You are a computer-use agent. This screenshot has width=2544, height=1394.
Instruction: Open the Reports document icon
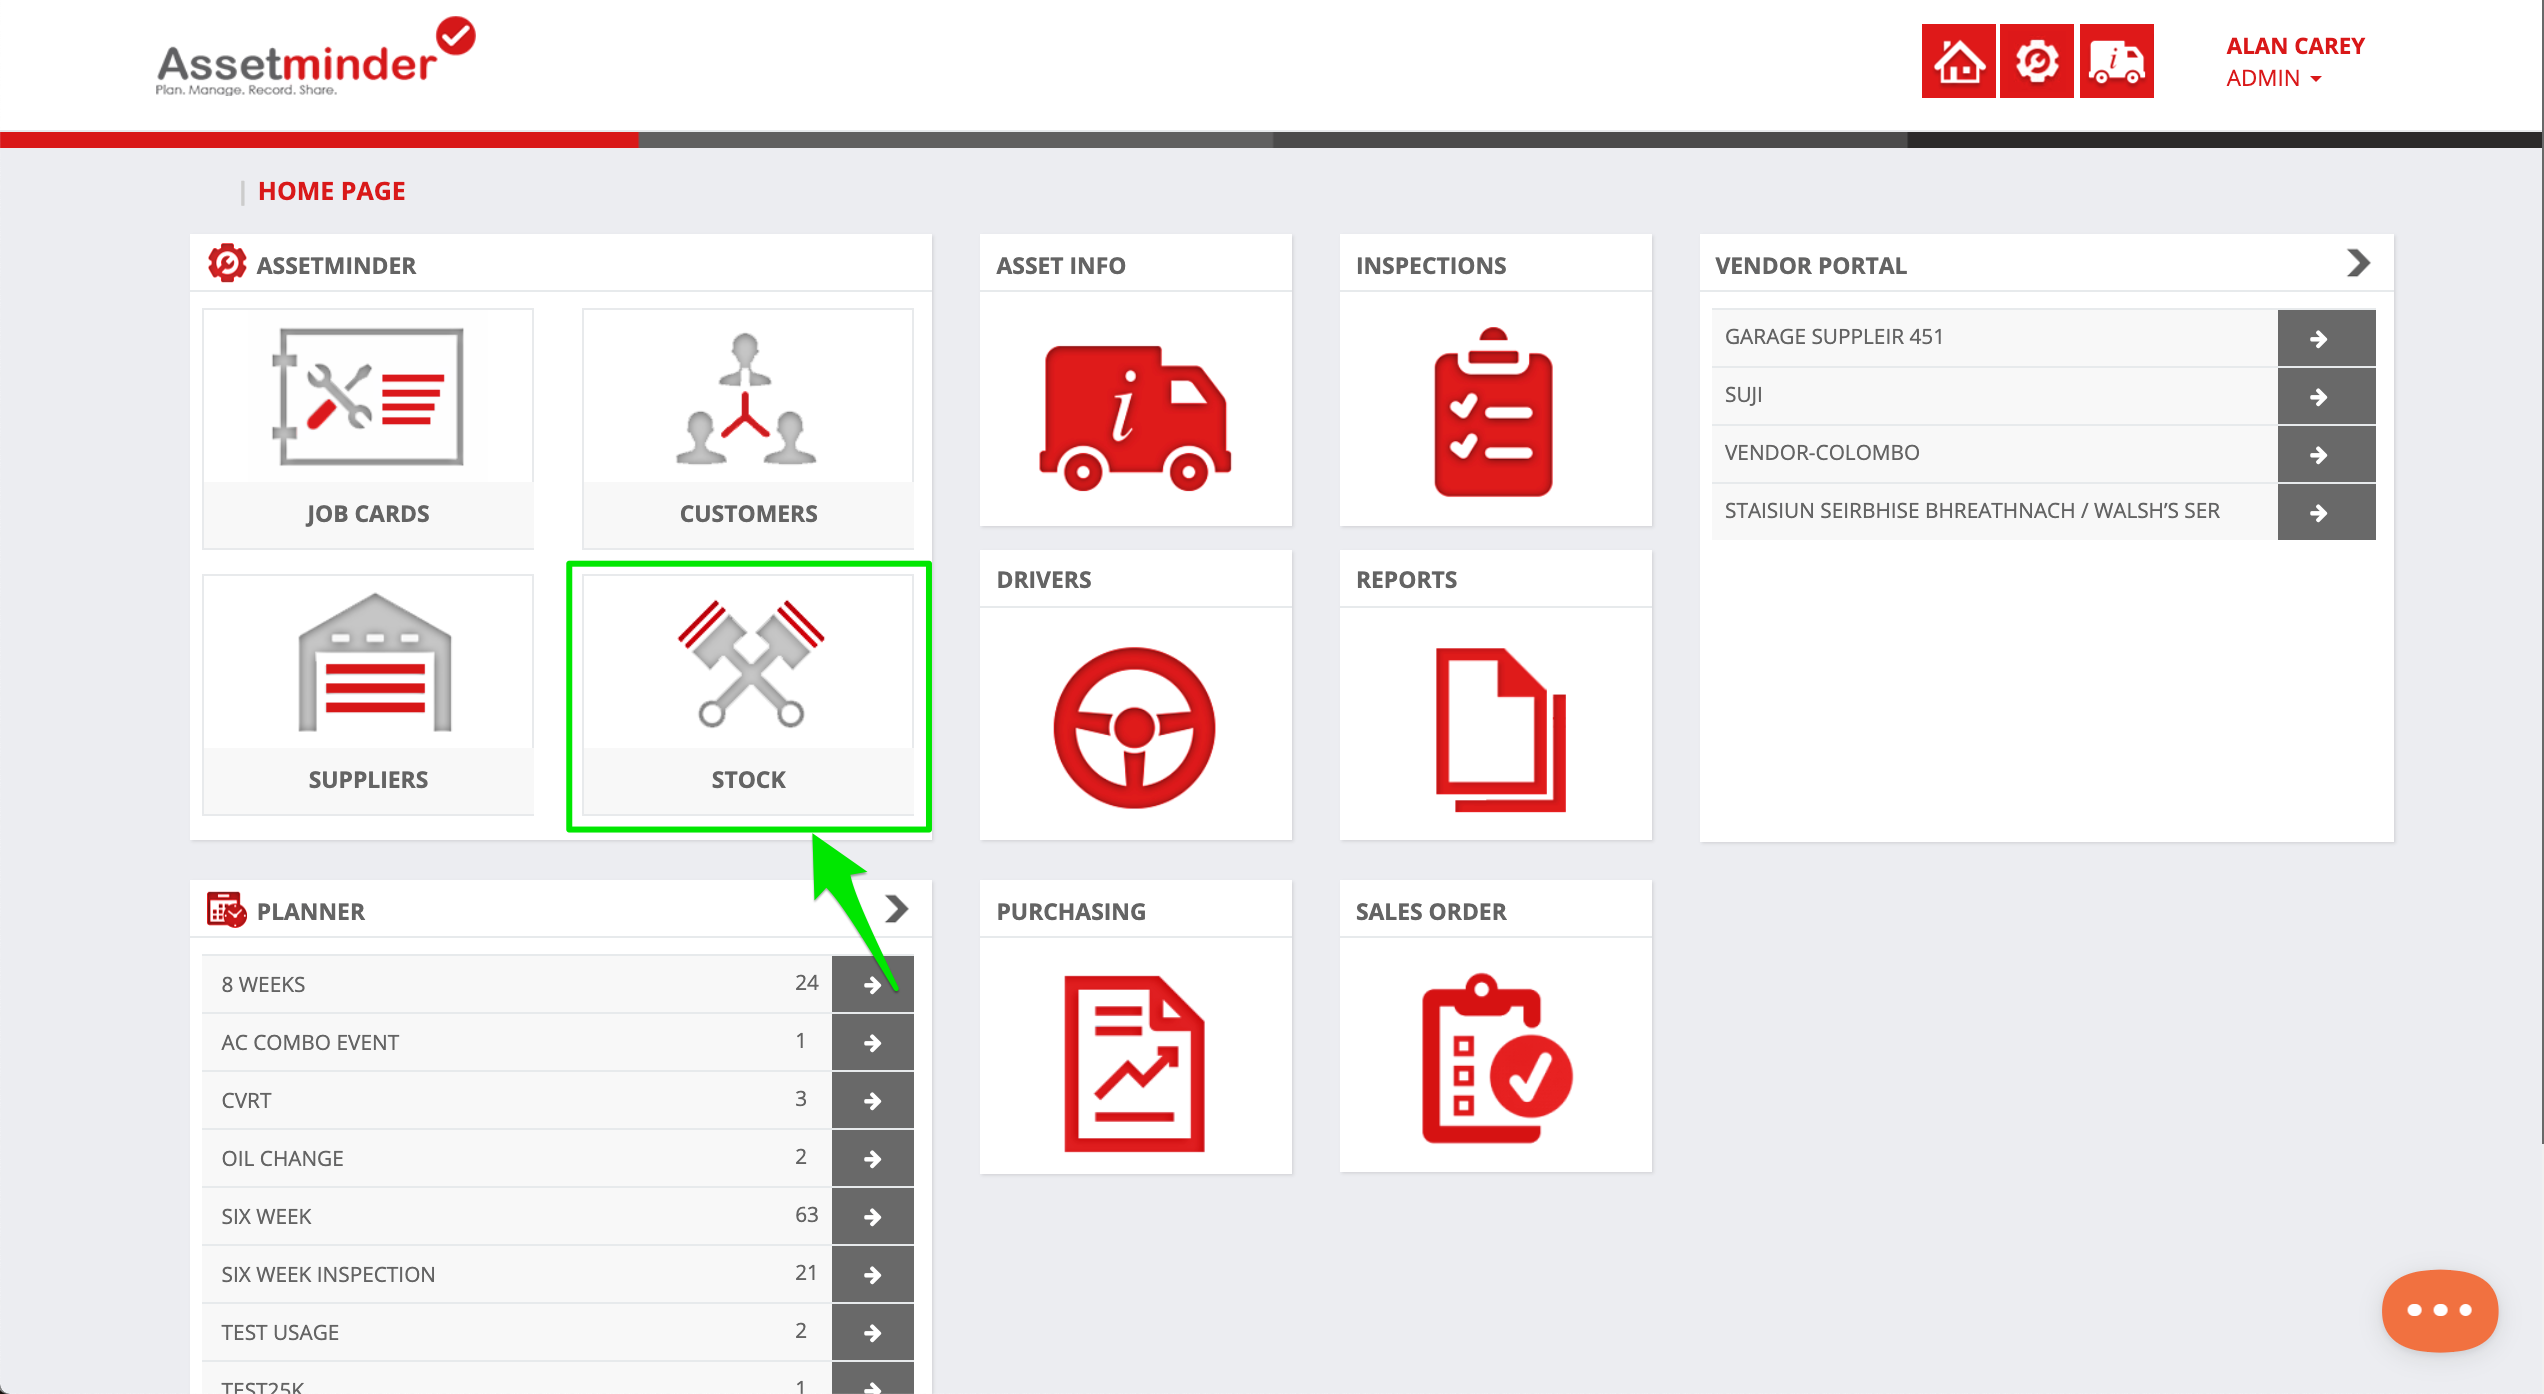click(x=1500, y=729)
